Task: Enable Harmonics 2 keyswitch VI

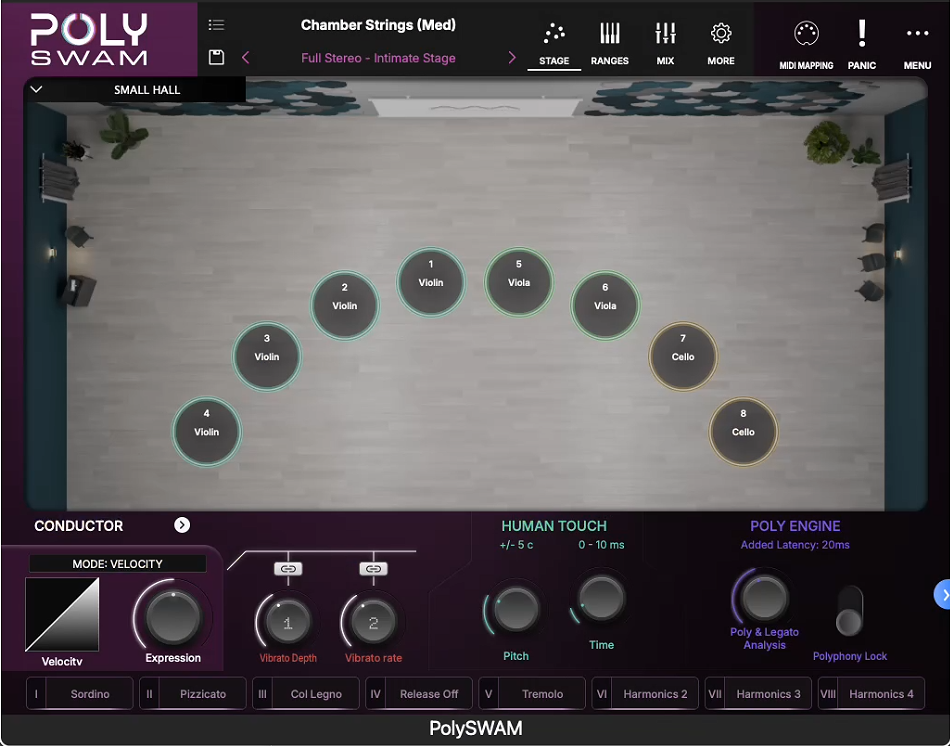Action: [x=645, y=693]
